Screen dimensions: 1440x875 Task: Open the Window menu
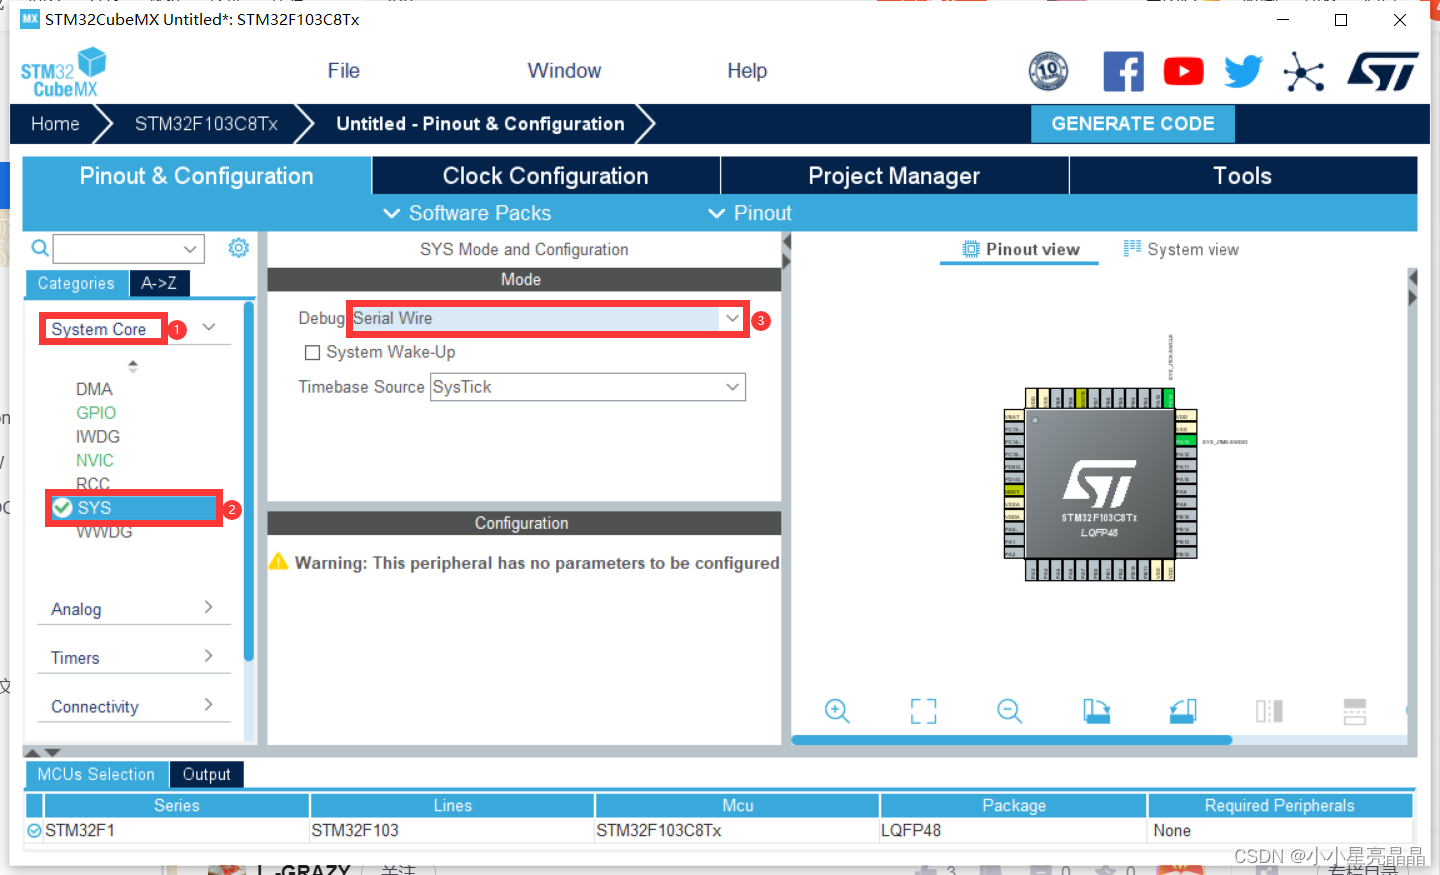coord(564,71)
